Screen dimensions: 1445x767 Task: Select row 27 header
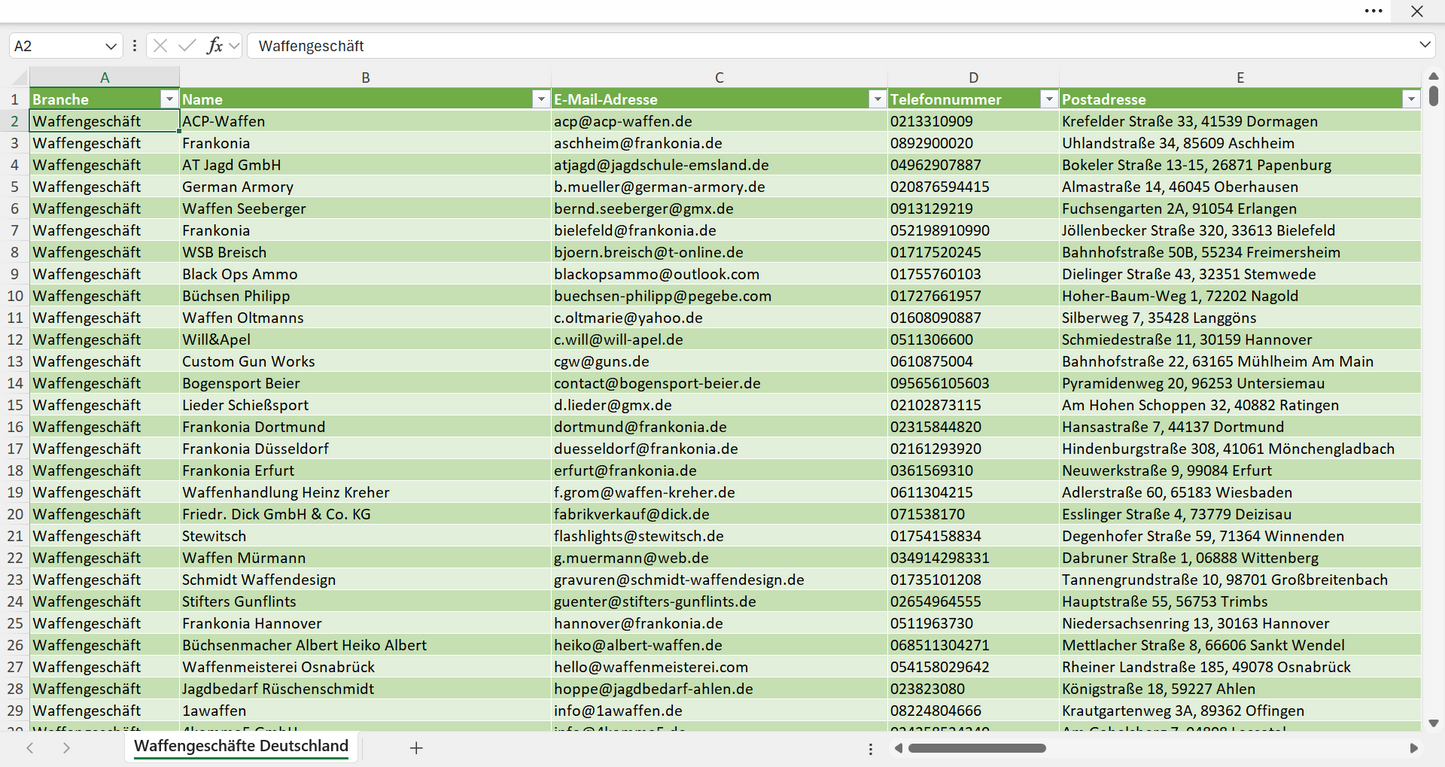(x=15, y=667)
